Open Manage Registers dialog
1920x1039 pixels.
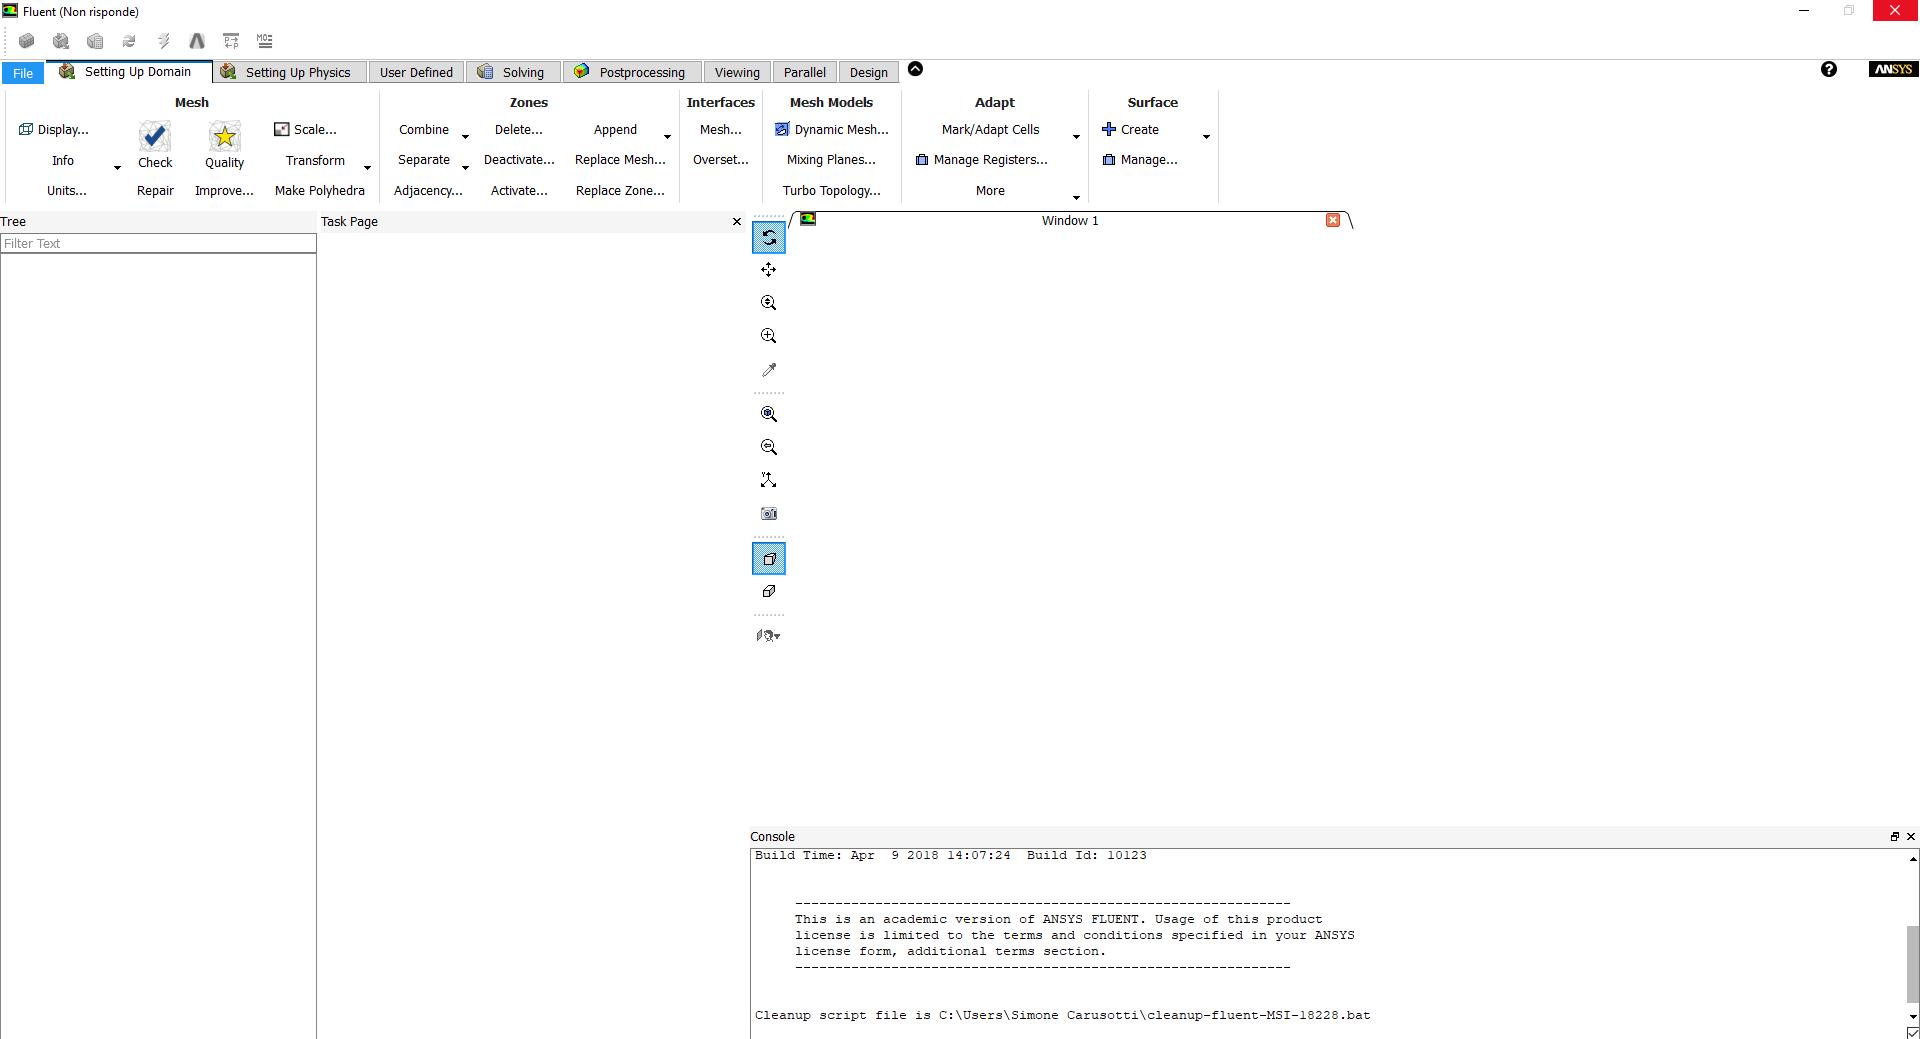pos(982,160)
